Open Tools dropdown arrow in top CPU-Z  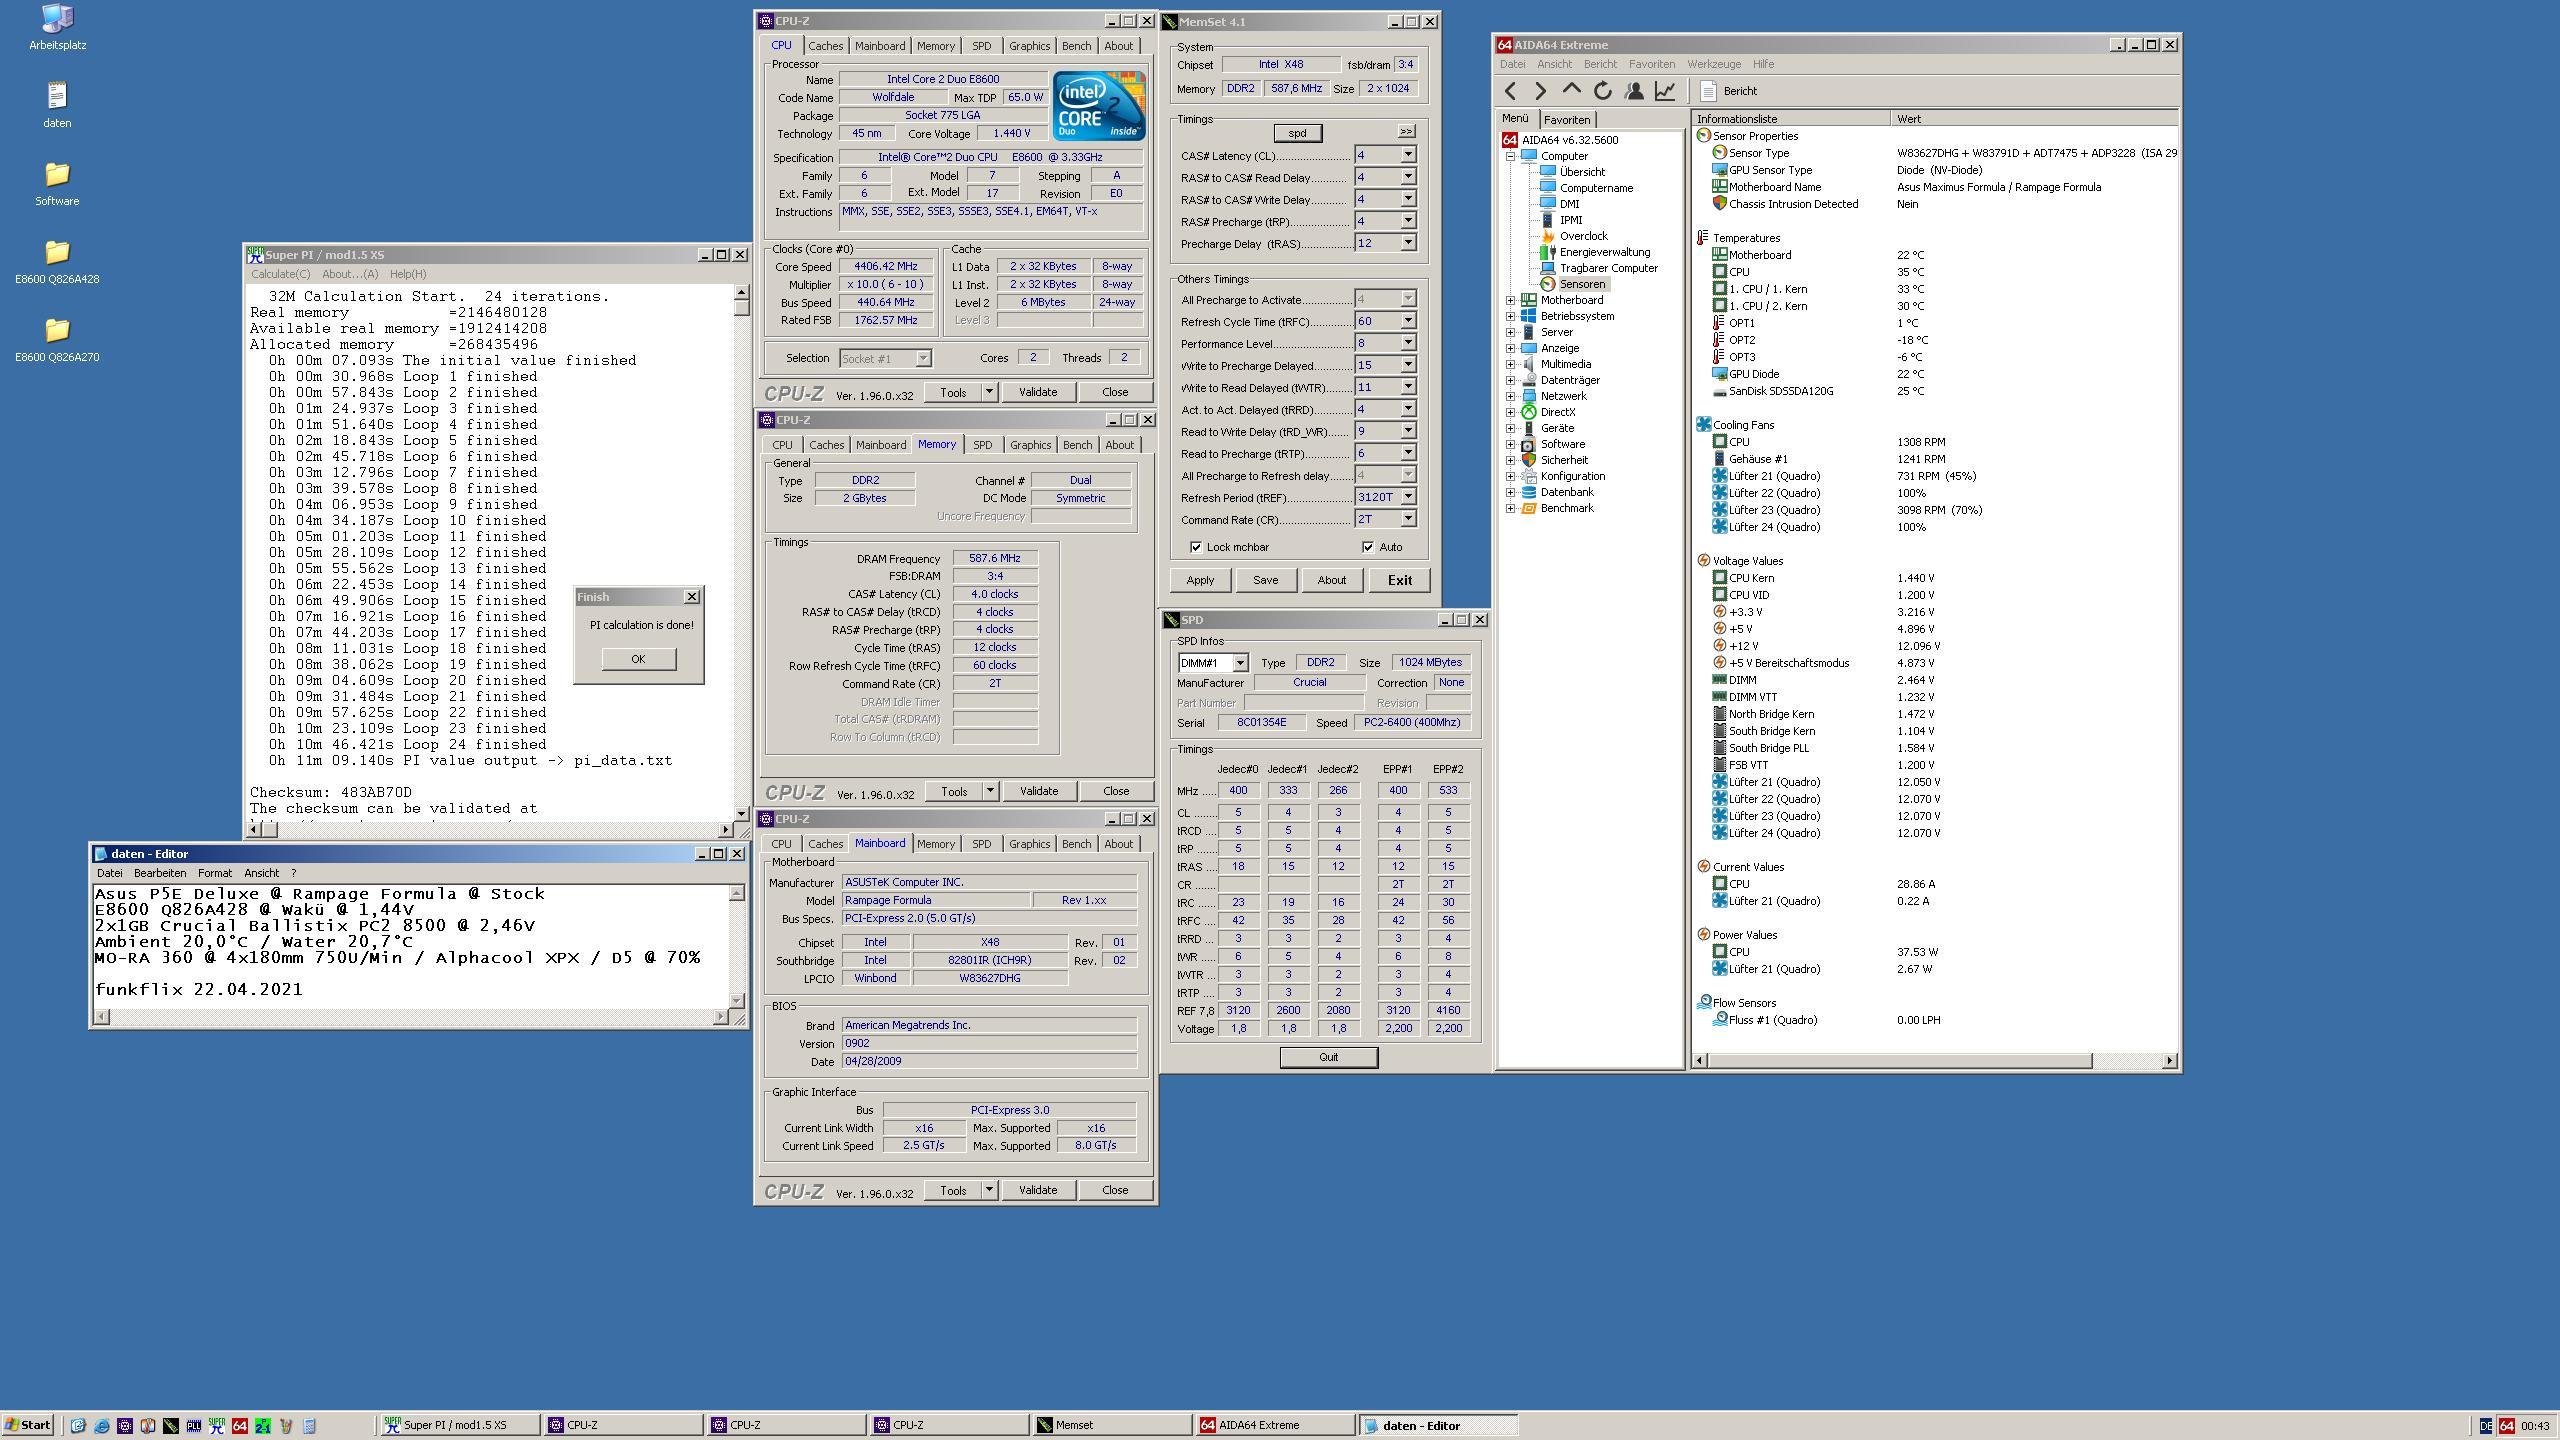[x=989, y=392]
